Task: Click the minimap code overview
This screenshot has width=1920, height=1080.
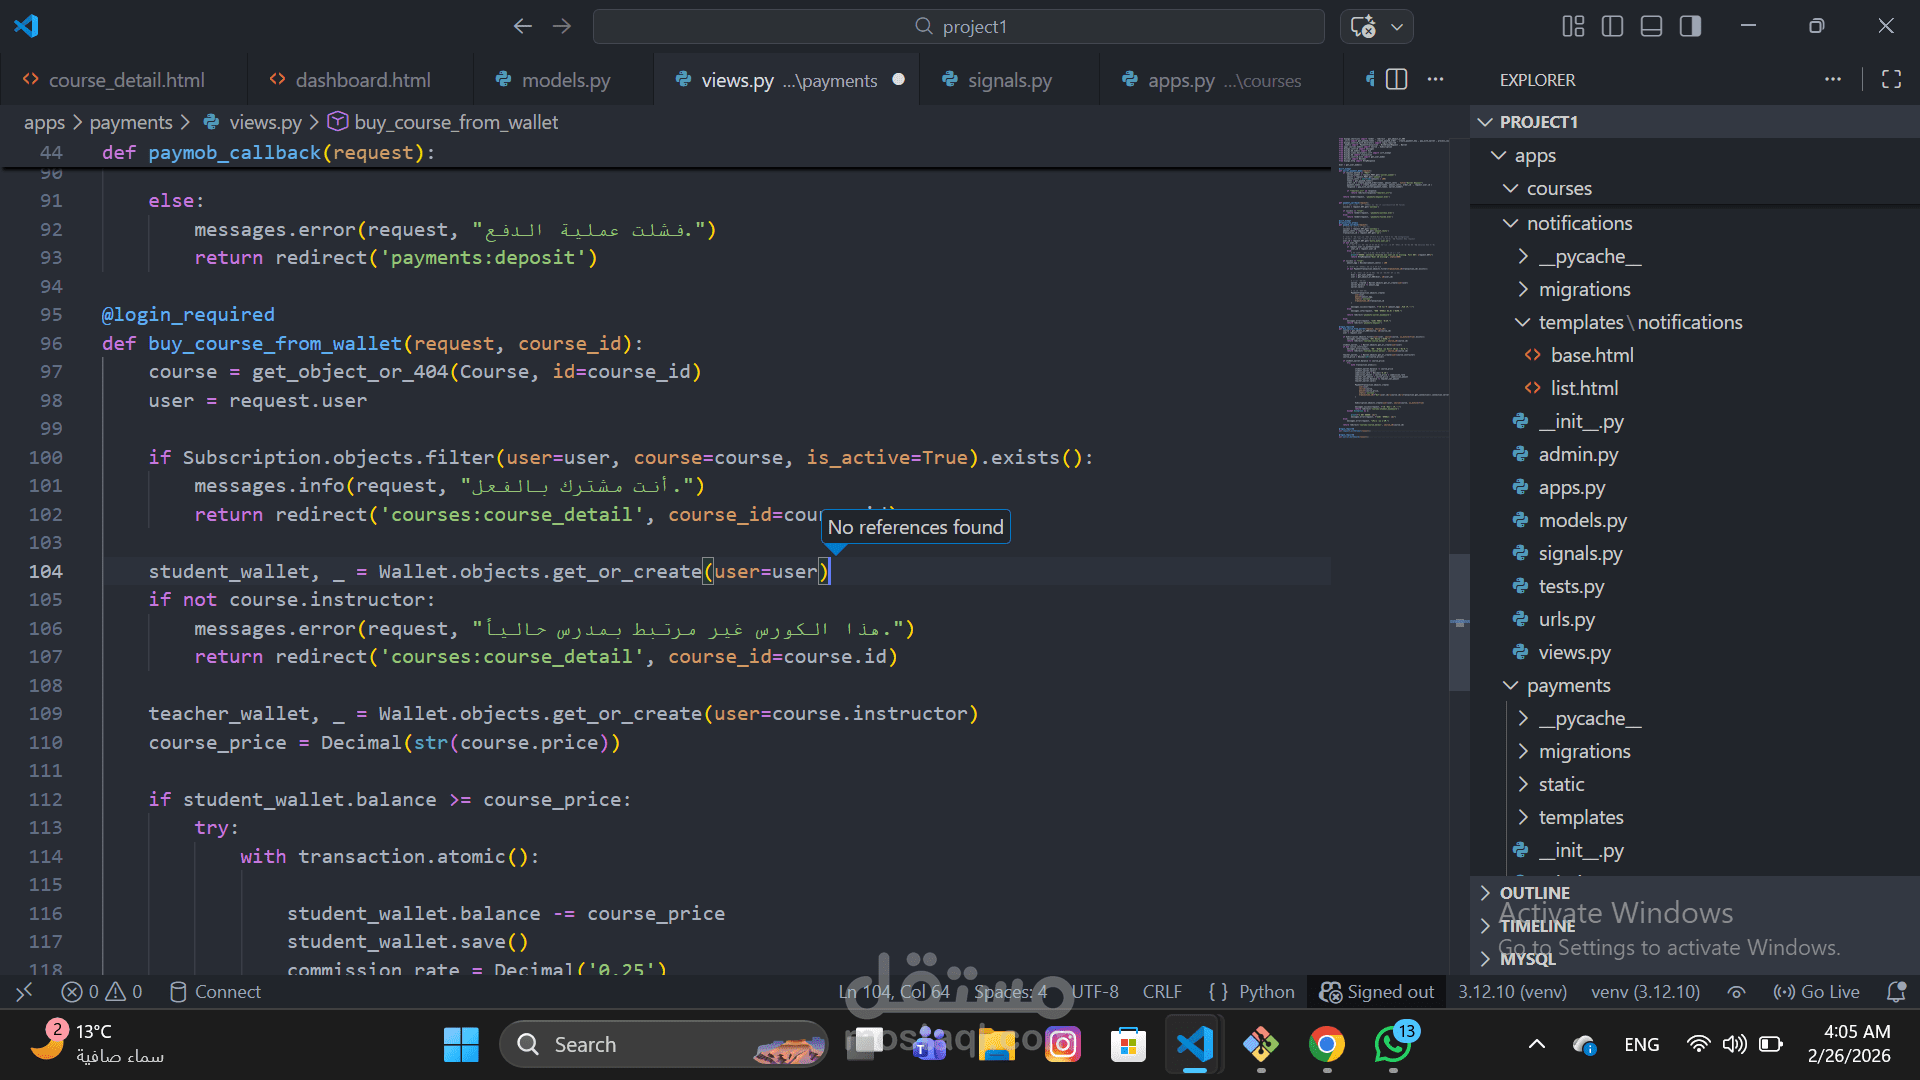Action: point(1393,290)
